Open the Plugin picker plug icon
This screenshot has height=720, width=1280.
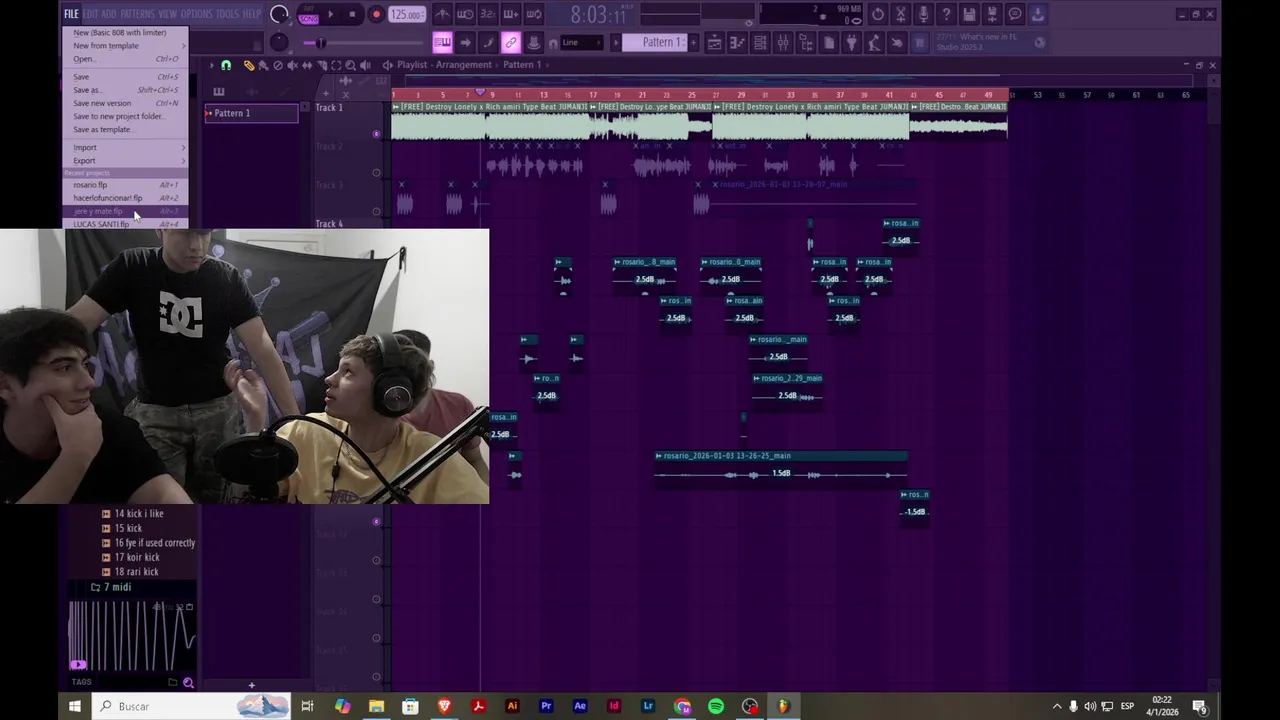click(851, 42)
